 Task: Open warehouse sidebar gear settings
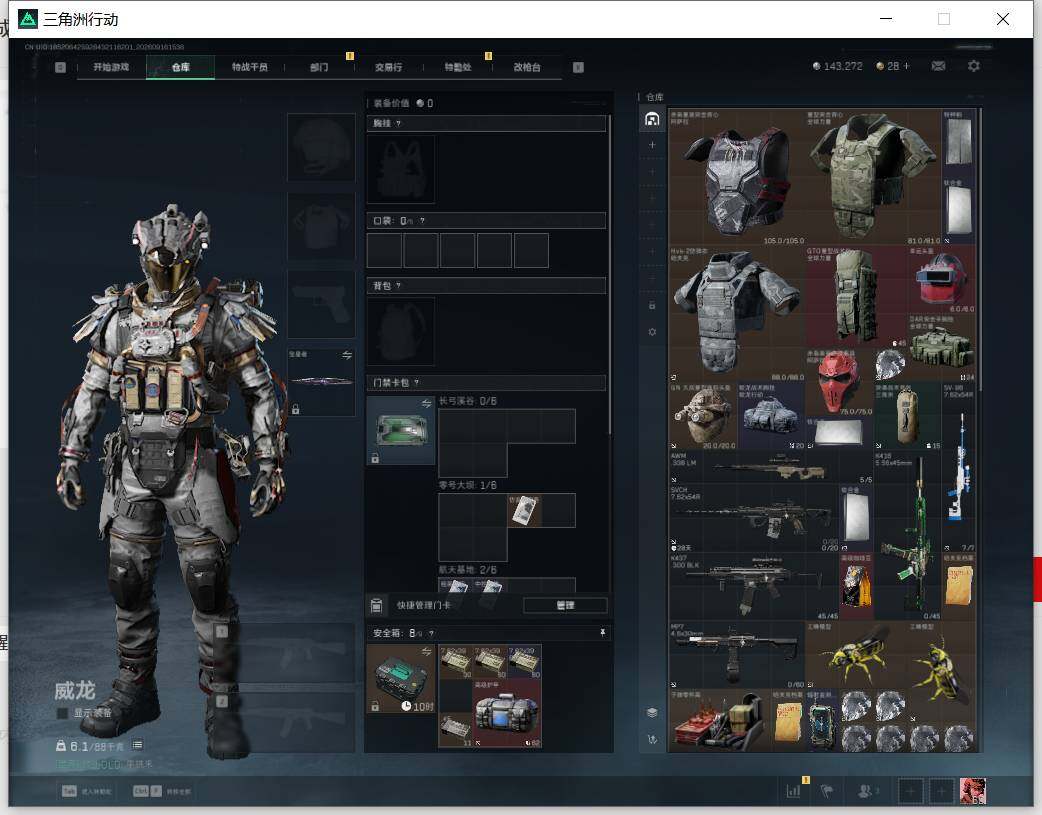[x=652, y=332]
